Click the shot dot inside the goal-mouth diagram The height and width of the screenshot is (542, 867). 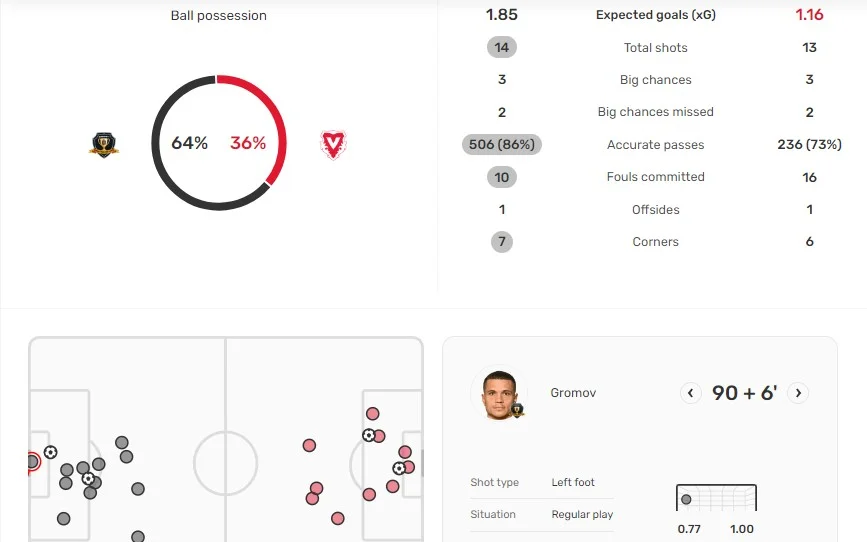click(x=686, y=499)
